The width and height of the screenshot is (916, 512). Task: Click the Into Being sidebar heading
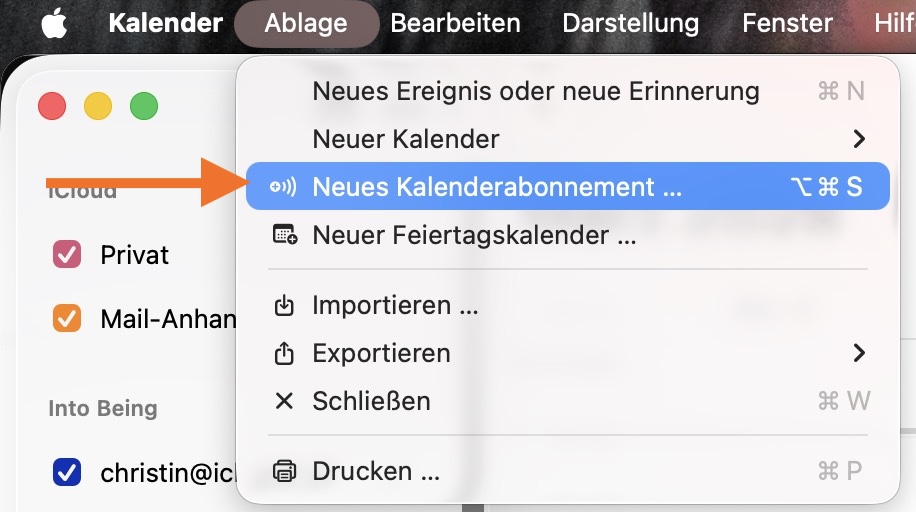coord(103,408)
